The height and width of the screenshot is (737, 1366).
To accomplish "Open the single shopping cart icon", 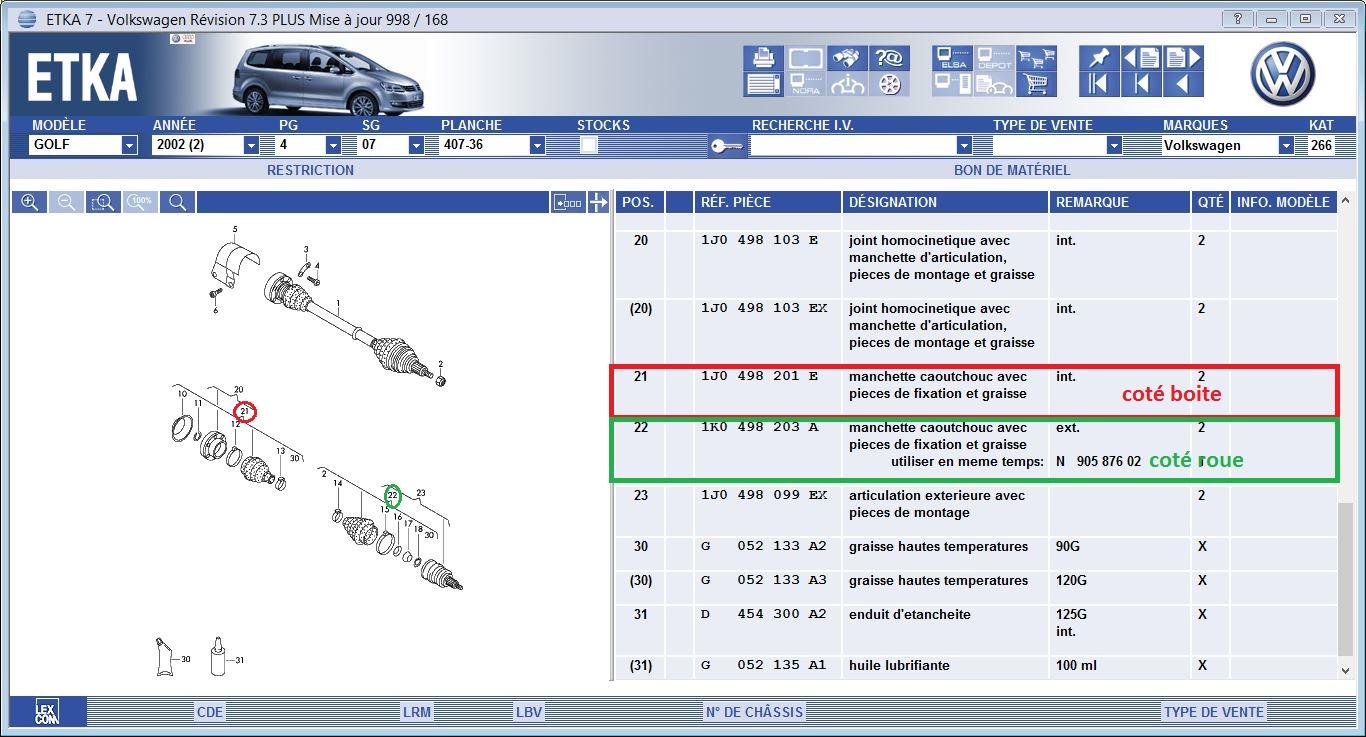I will [x=1037, y=84].
